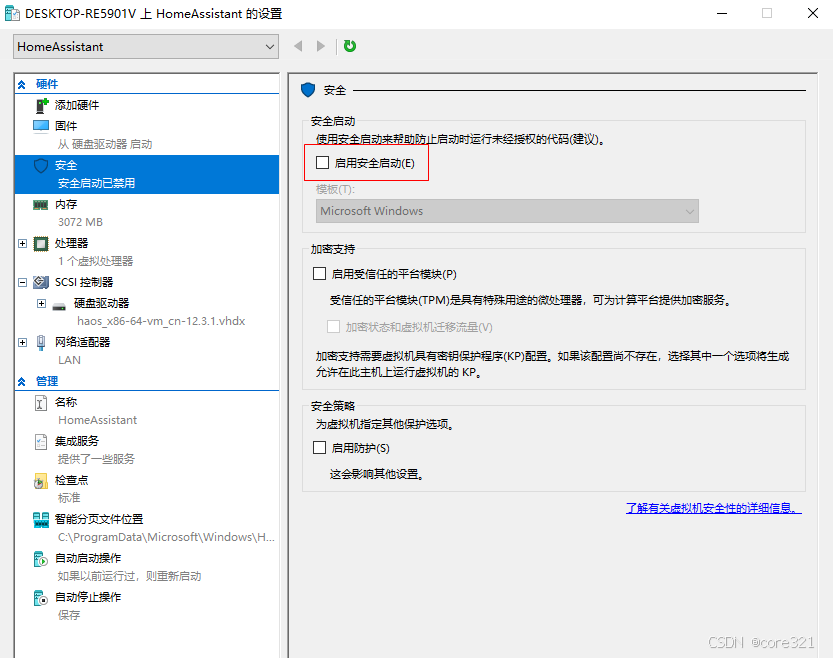
Task: Select the 内存 settings item
Action: click(x=66, y=204)
